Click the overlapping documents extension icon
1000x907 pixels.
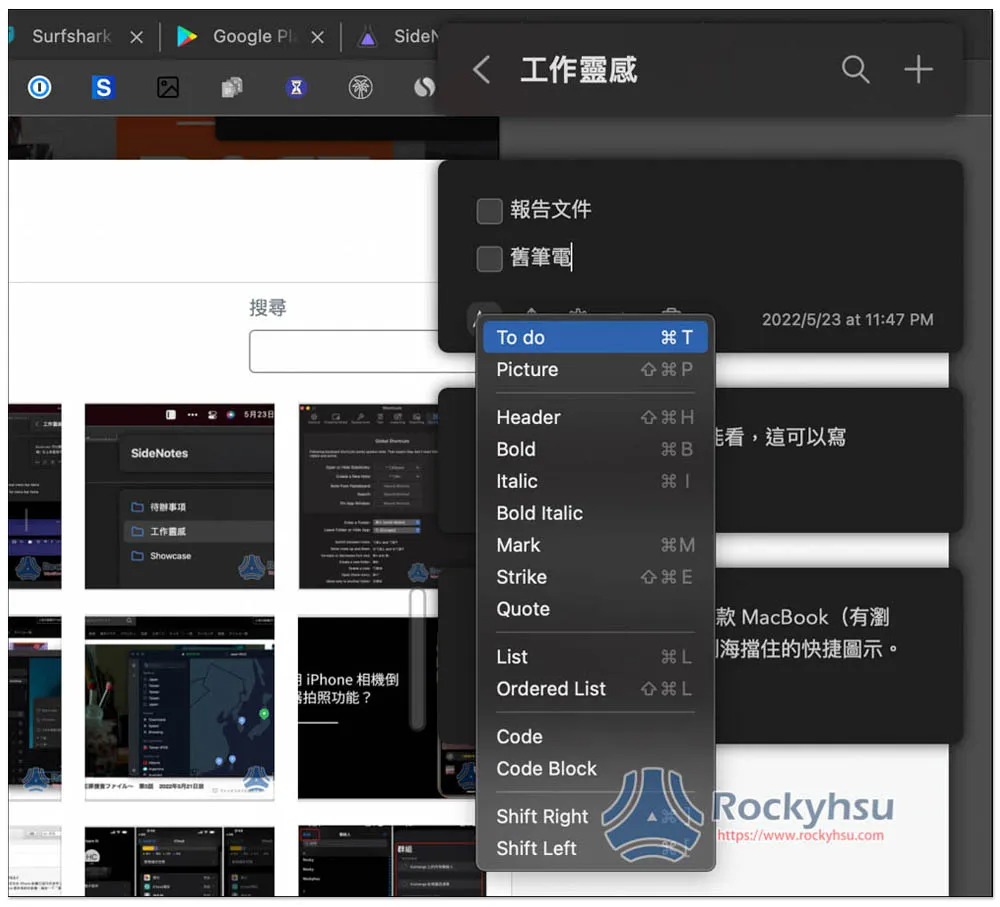pyautogui.click(x=232, y=88)
